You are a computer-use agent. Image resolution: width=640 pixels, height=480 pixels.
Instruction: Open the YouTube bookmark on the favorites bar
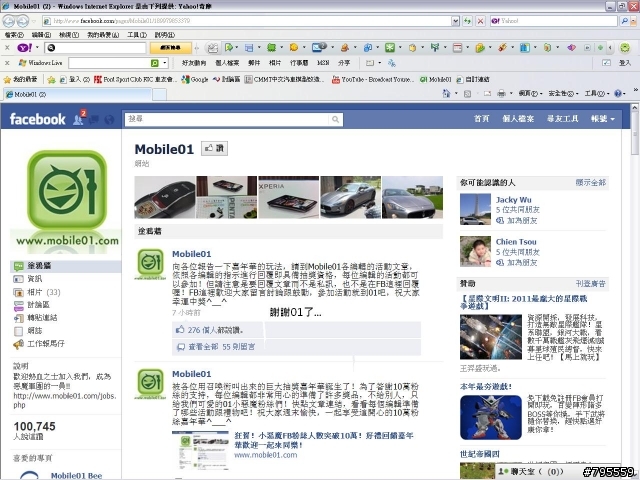click(373, 79)
